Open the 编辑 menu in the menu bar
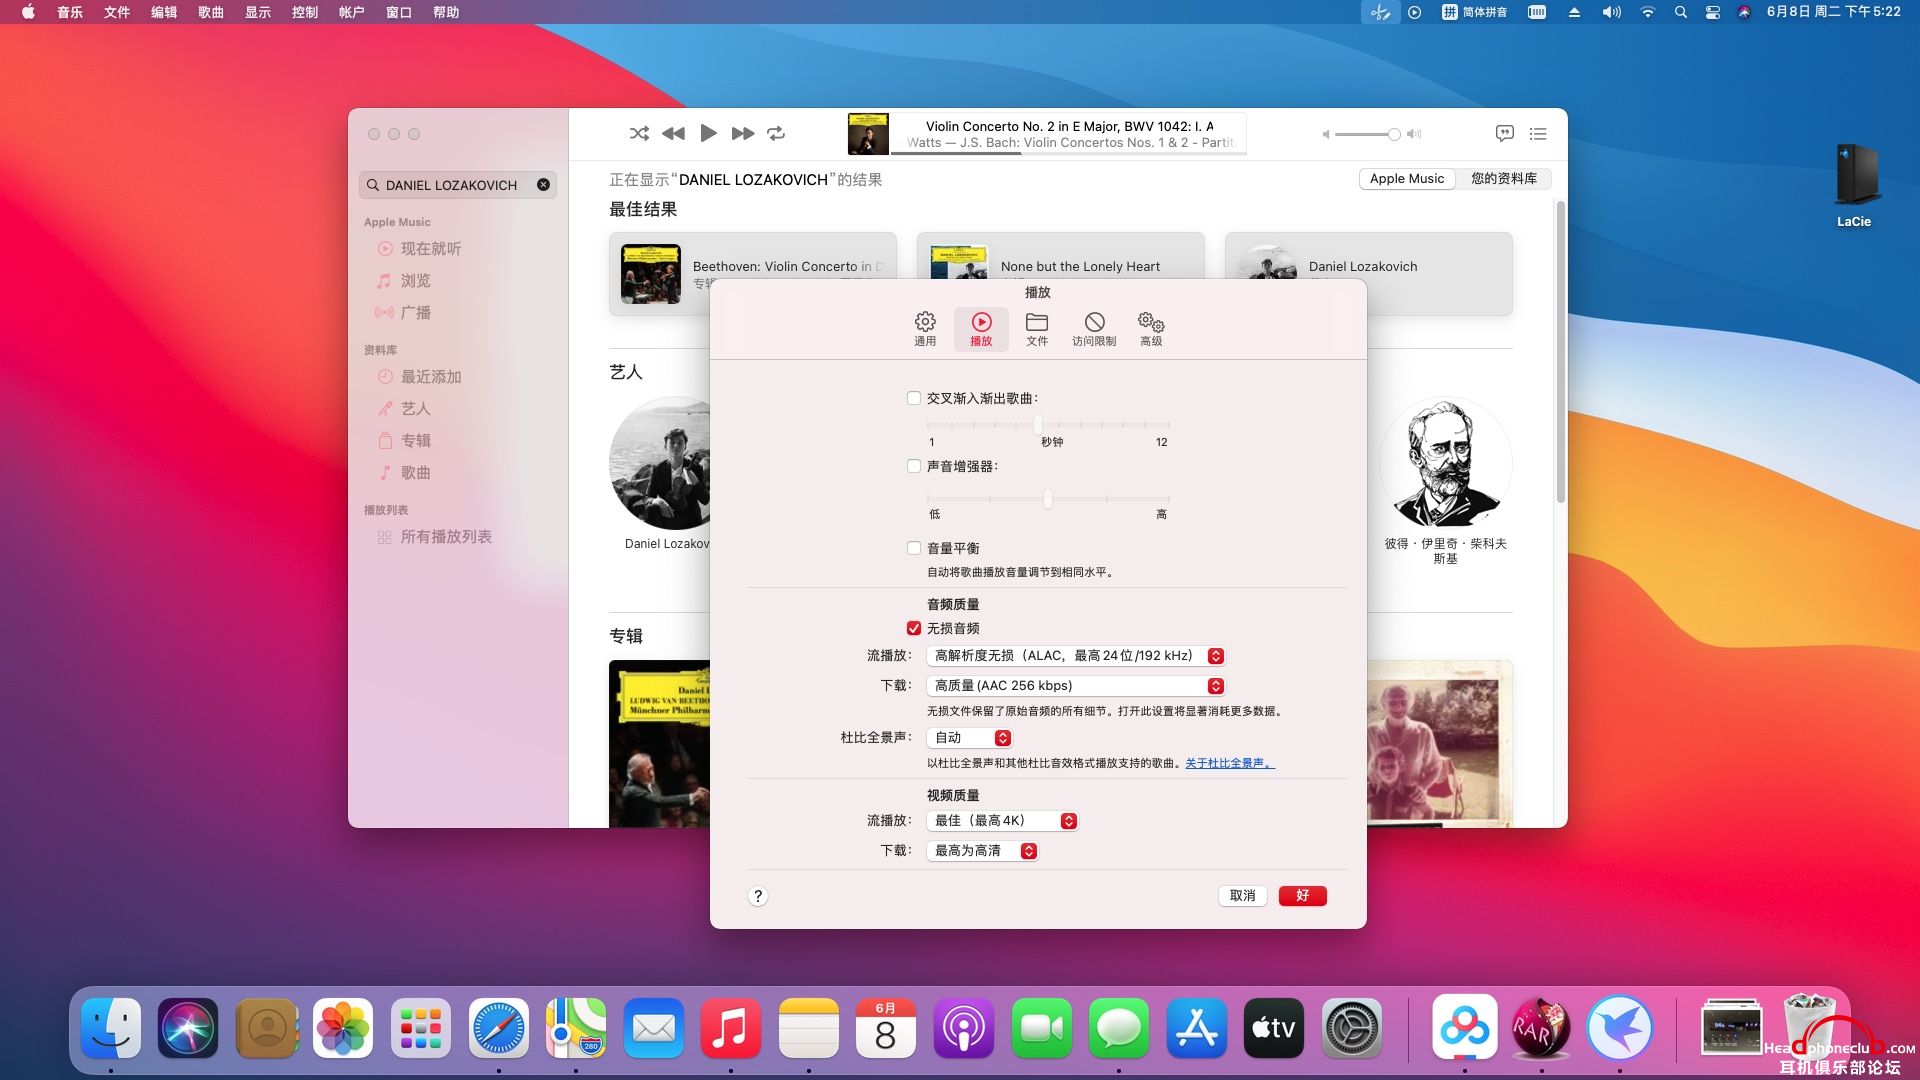The height and width of the screenshot is (1080, 1920). (x=164, y=12)
